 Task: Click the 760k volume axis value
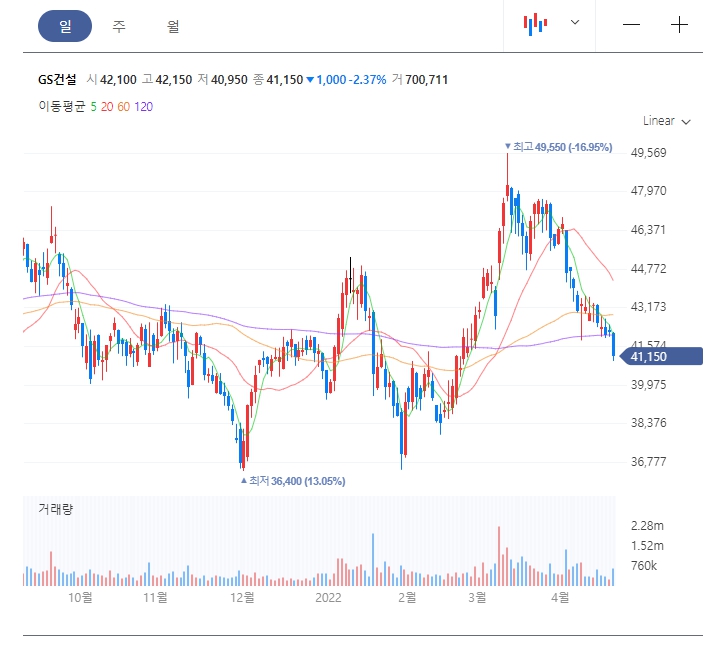644,566
